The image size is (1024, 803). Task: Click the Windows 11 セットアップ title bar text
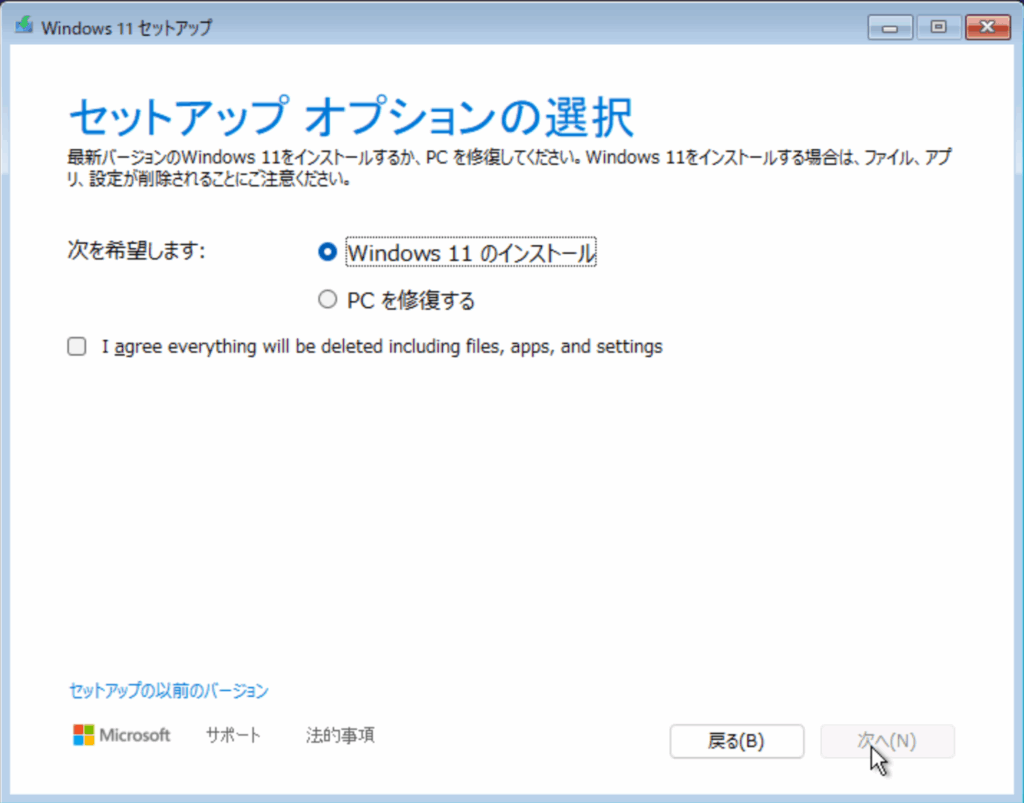pos(126,28)
